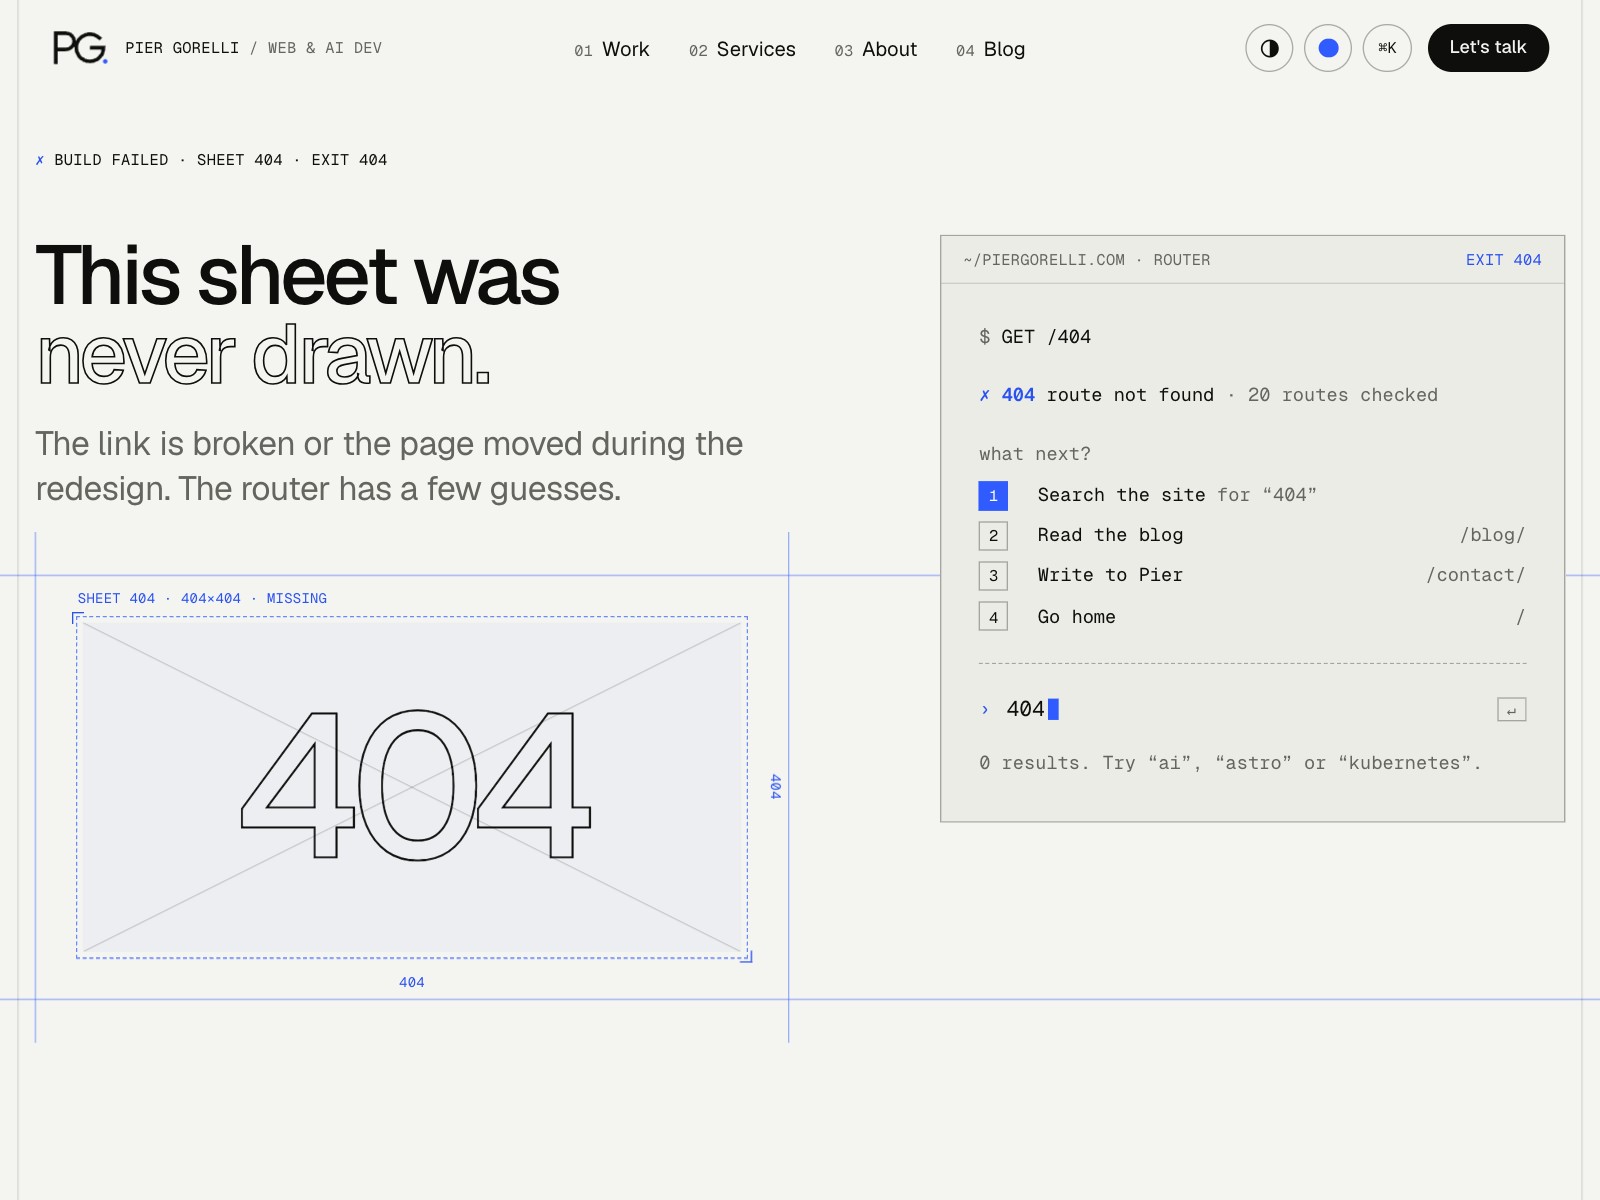Click the PG logo in the header
This screenshot has width=1600, height=1200.
80,48
